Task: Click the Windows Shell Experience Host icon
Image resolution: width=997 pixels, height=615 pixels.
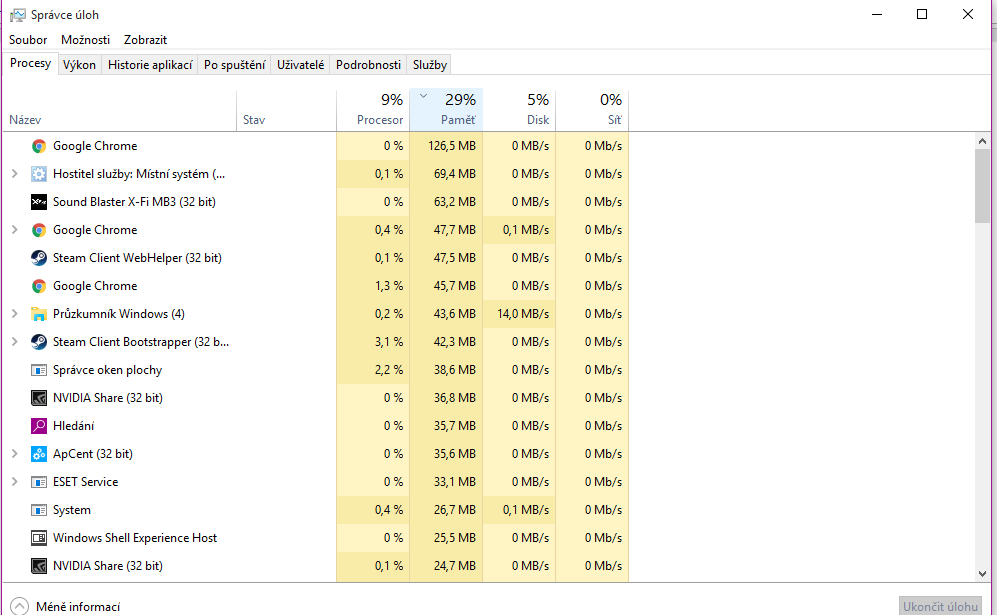Action: point(39,538)
